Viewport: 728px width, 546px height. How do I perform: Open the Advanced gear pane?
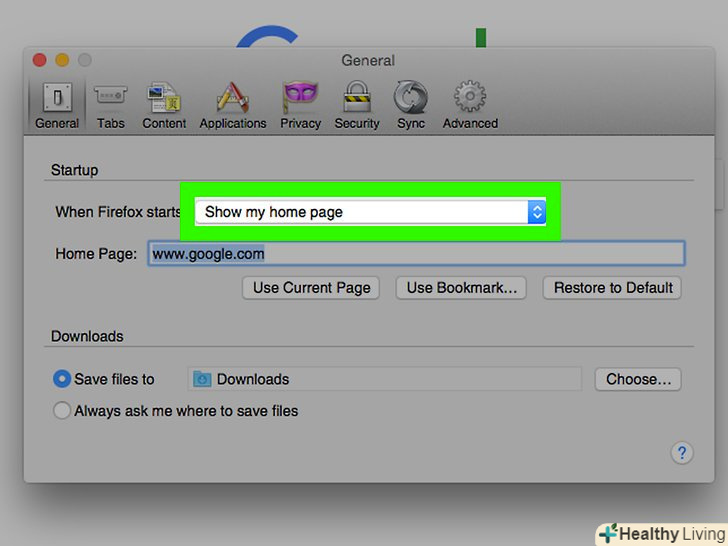click(x=470, y=105)
